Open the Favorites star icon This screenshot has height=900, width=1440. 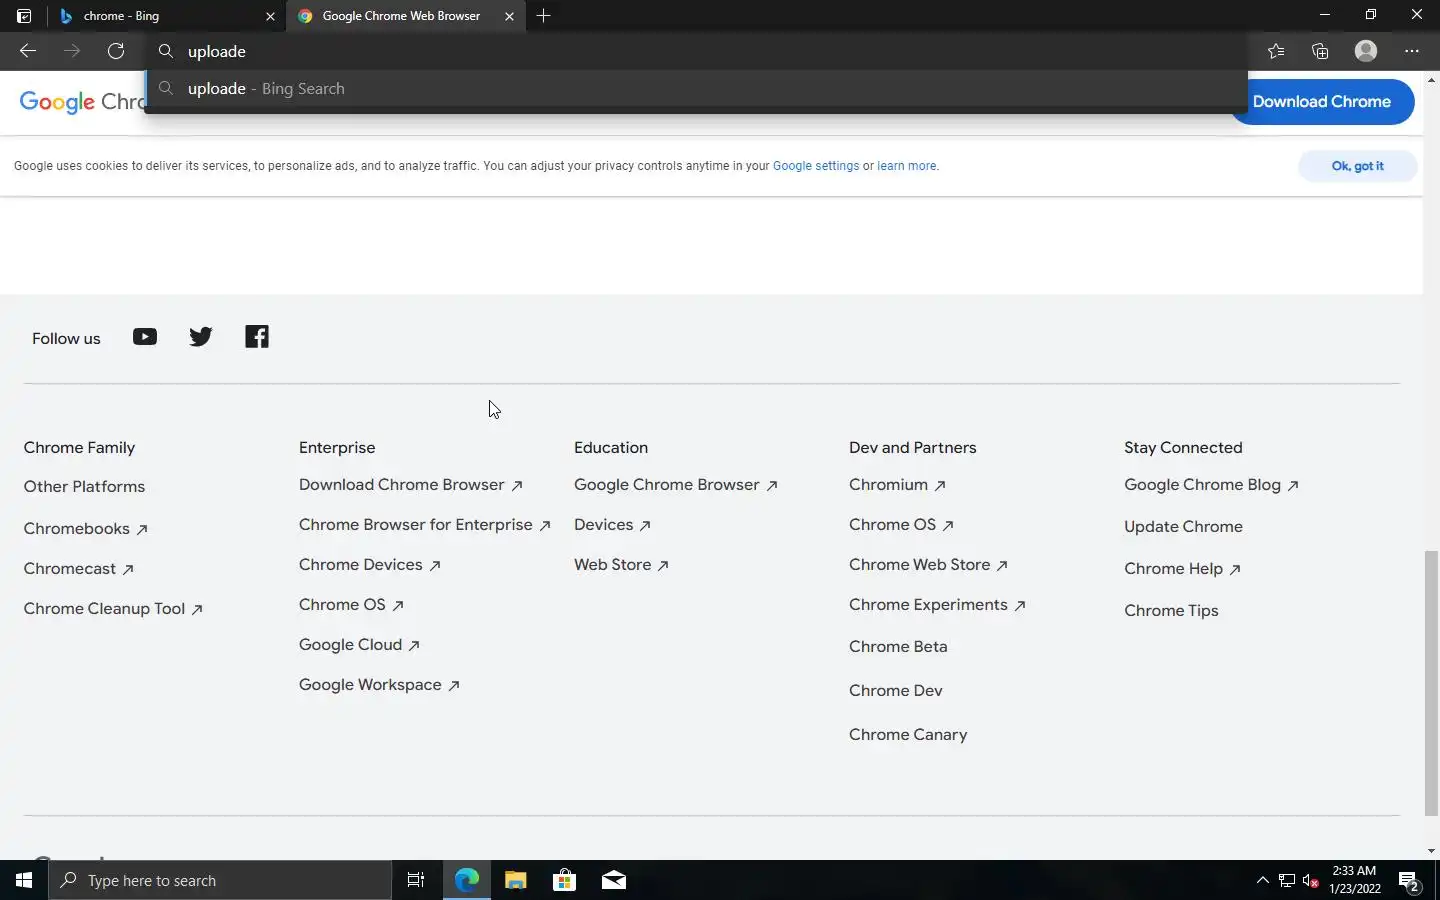(1276, 51)
